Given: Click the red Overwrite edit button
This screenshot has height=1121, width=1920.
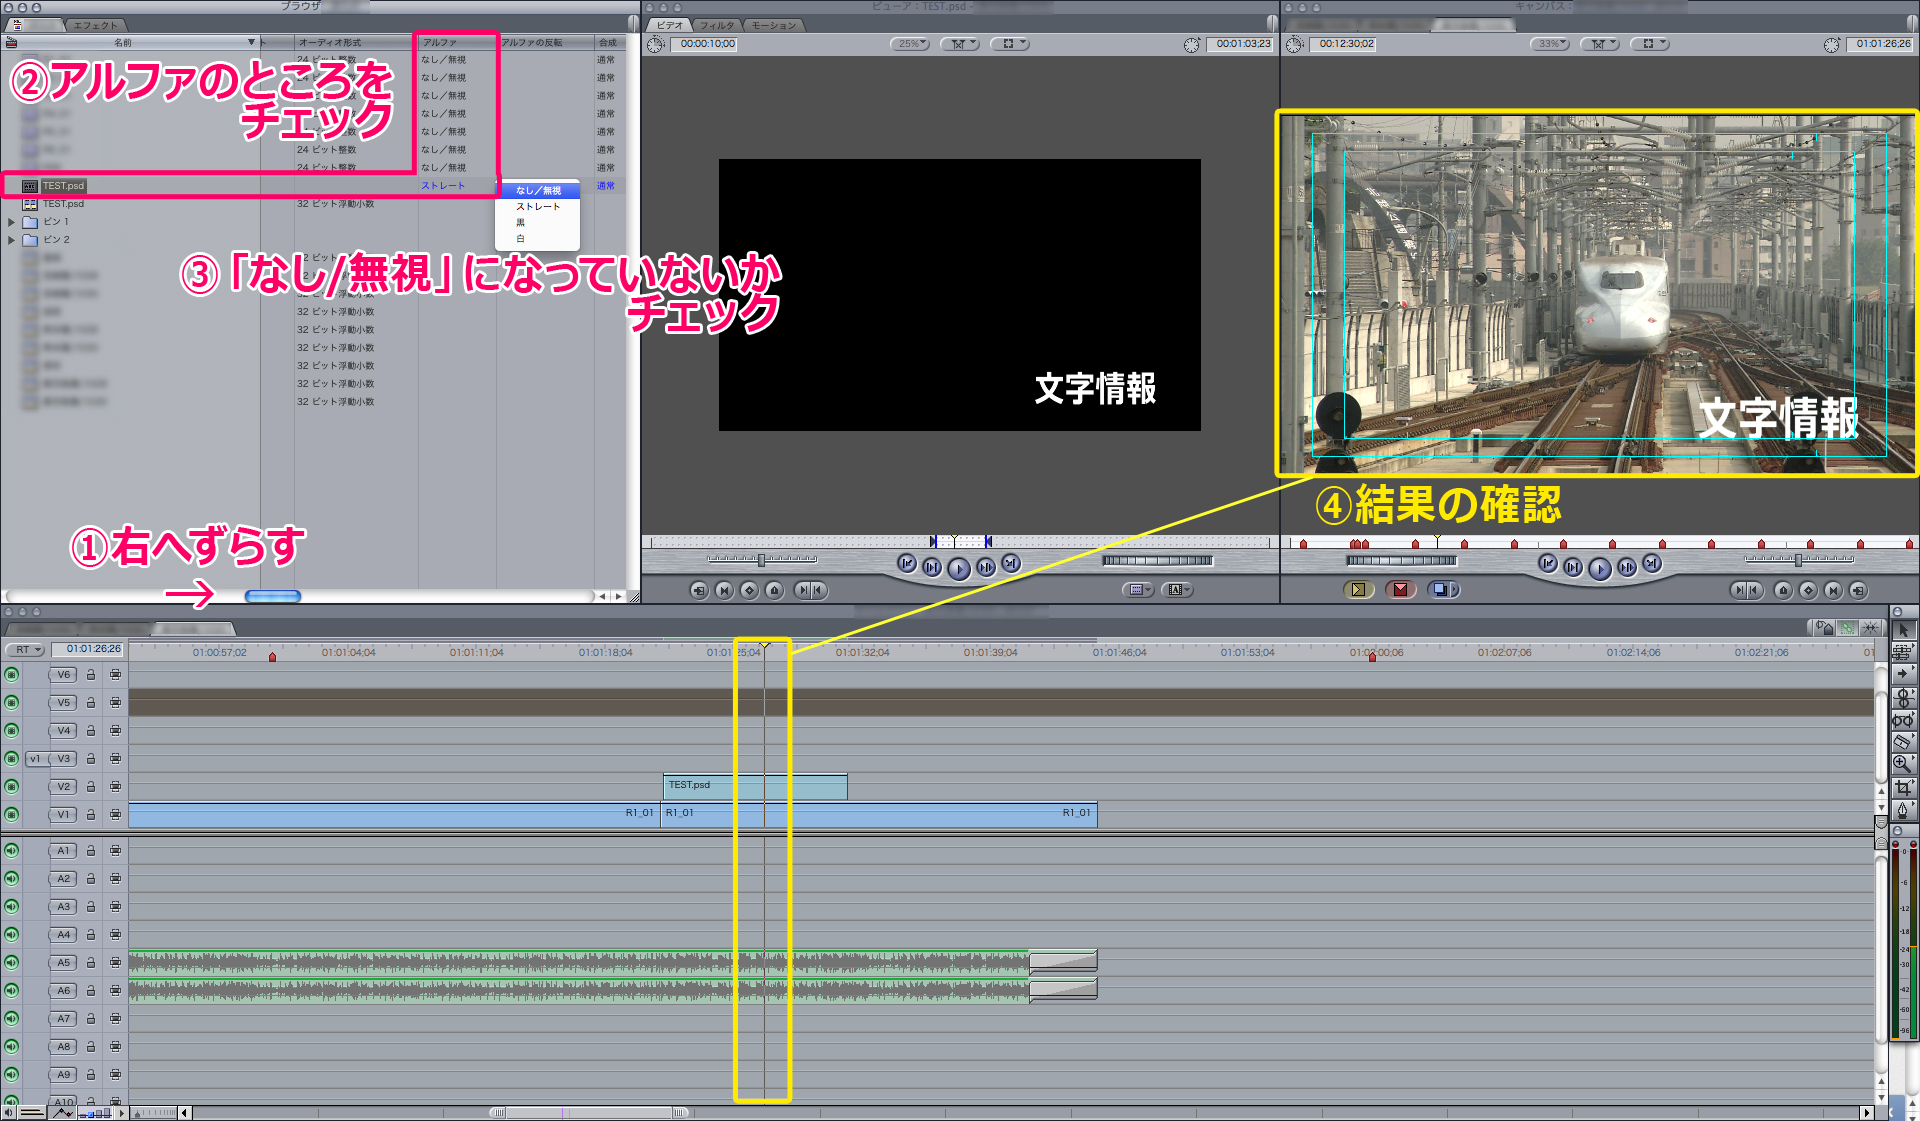Looking at the screenshot, I should tap(1400, 590).
